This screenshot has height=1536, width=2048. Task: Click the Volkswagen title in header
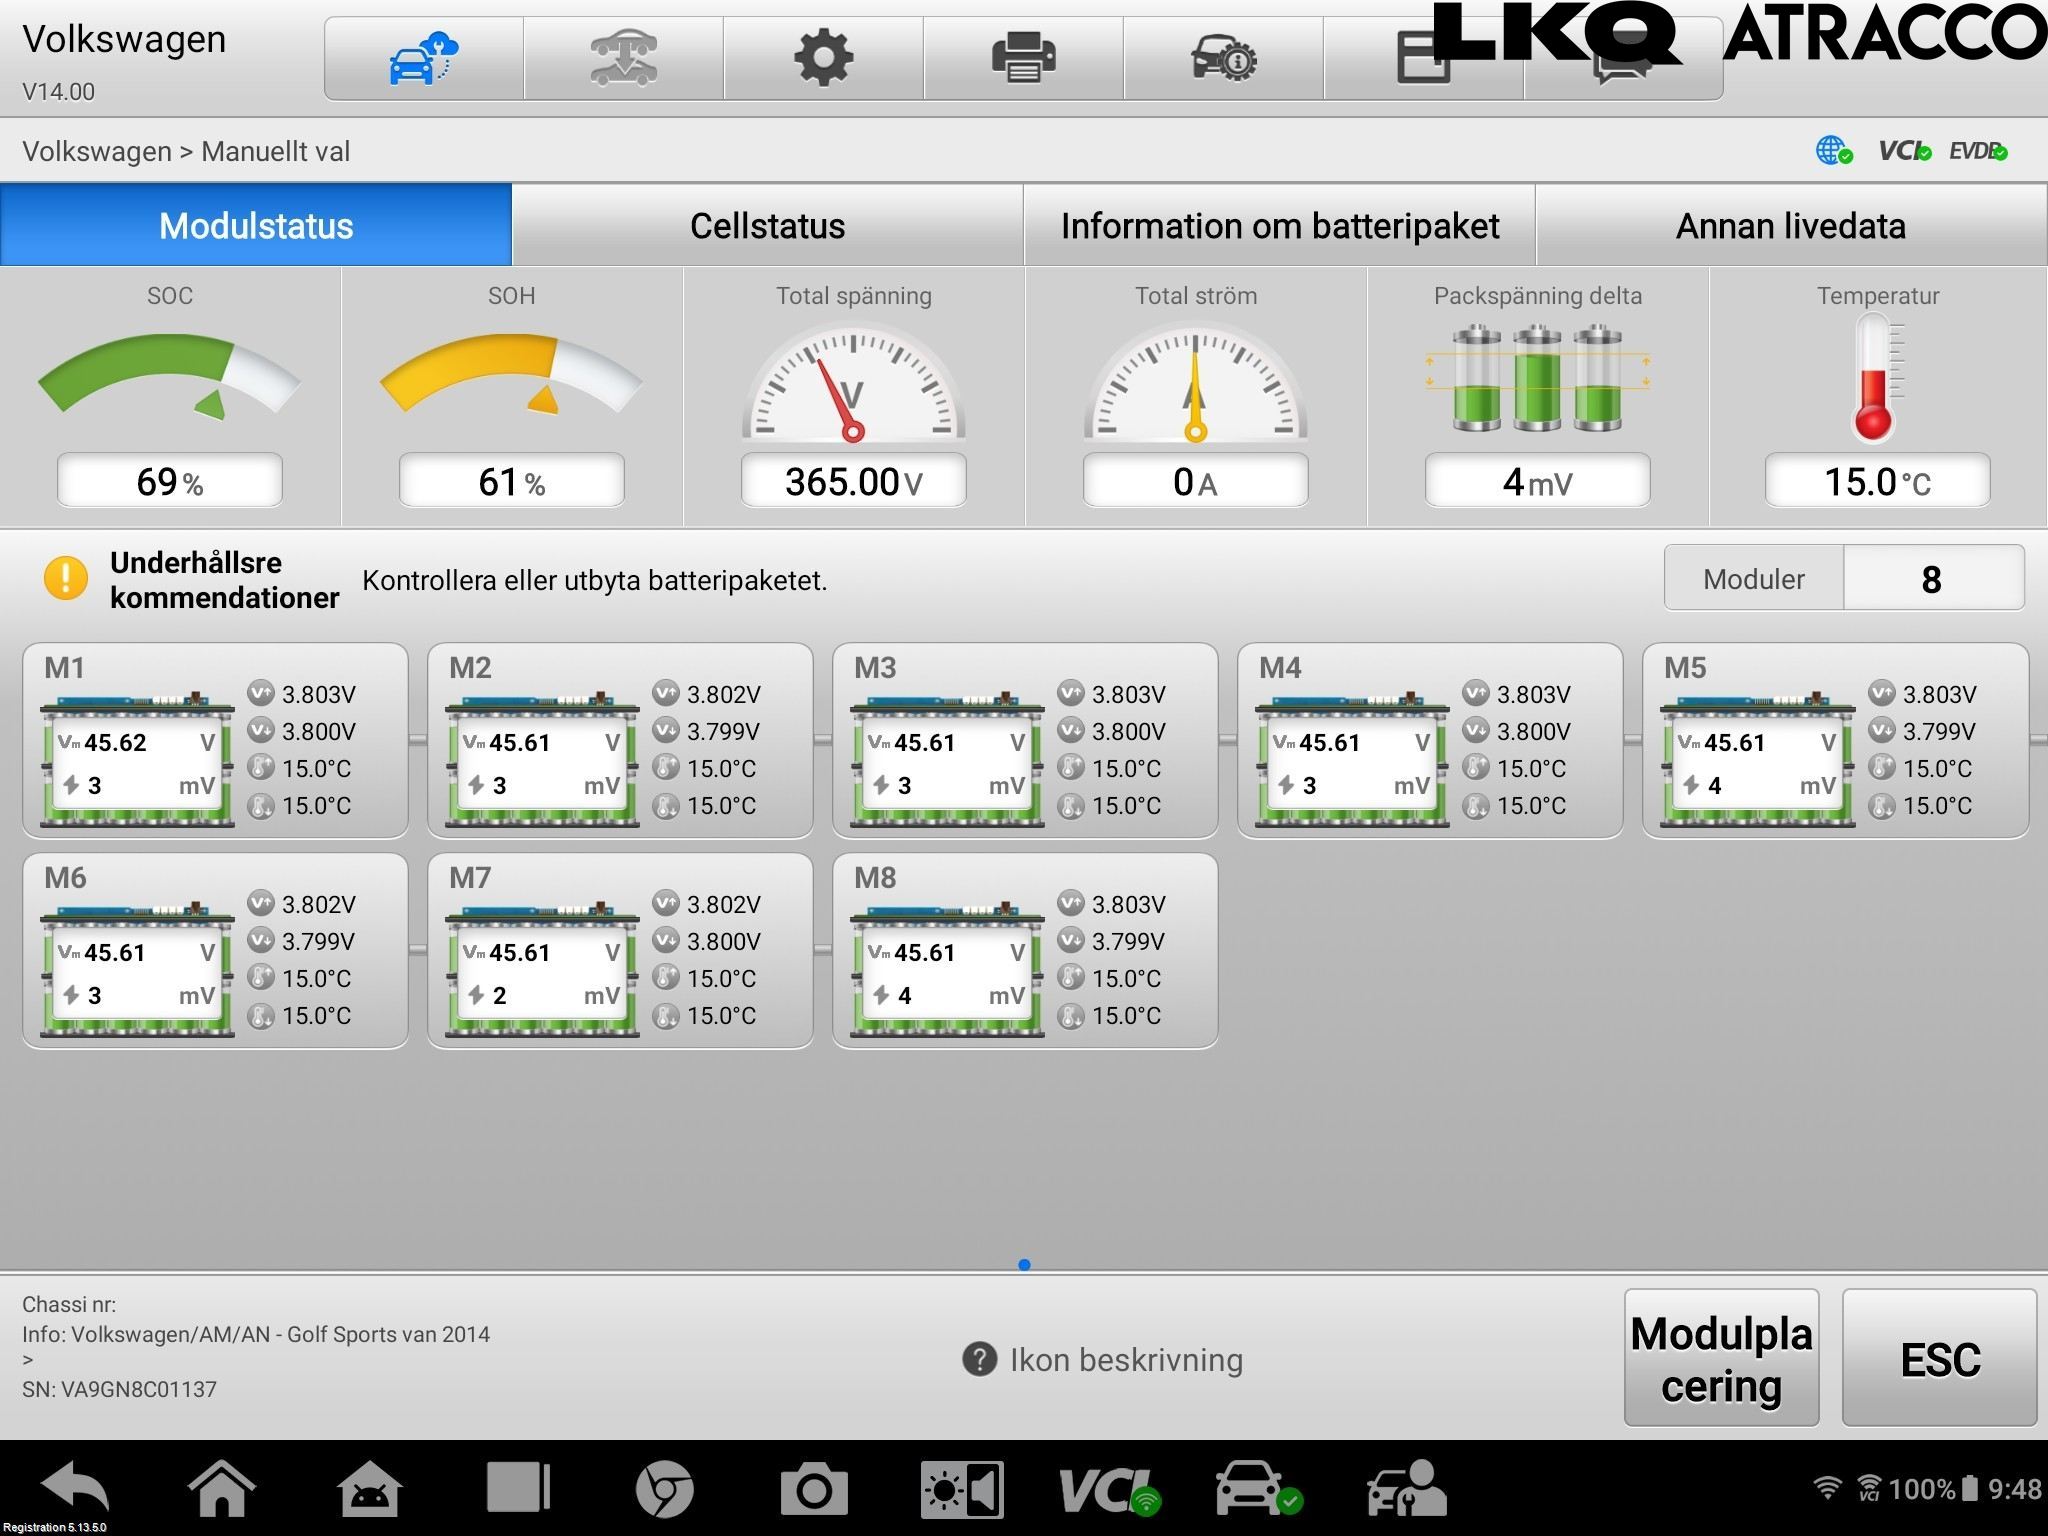[x=124, y=39]
